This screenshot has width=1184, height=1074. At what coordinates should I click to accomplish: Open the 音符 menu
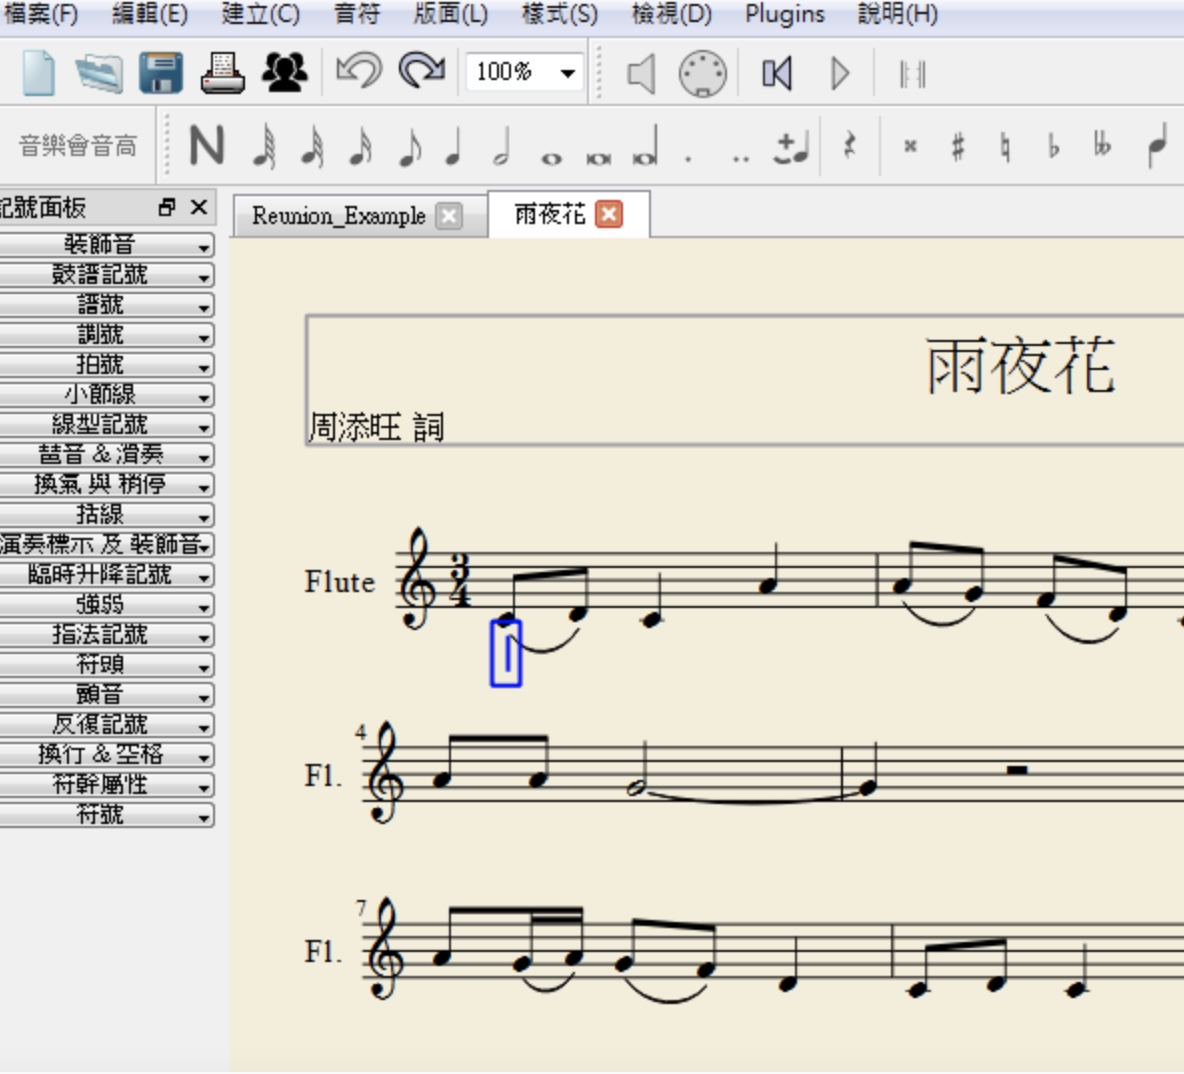[x=356, y=14]
